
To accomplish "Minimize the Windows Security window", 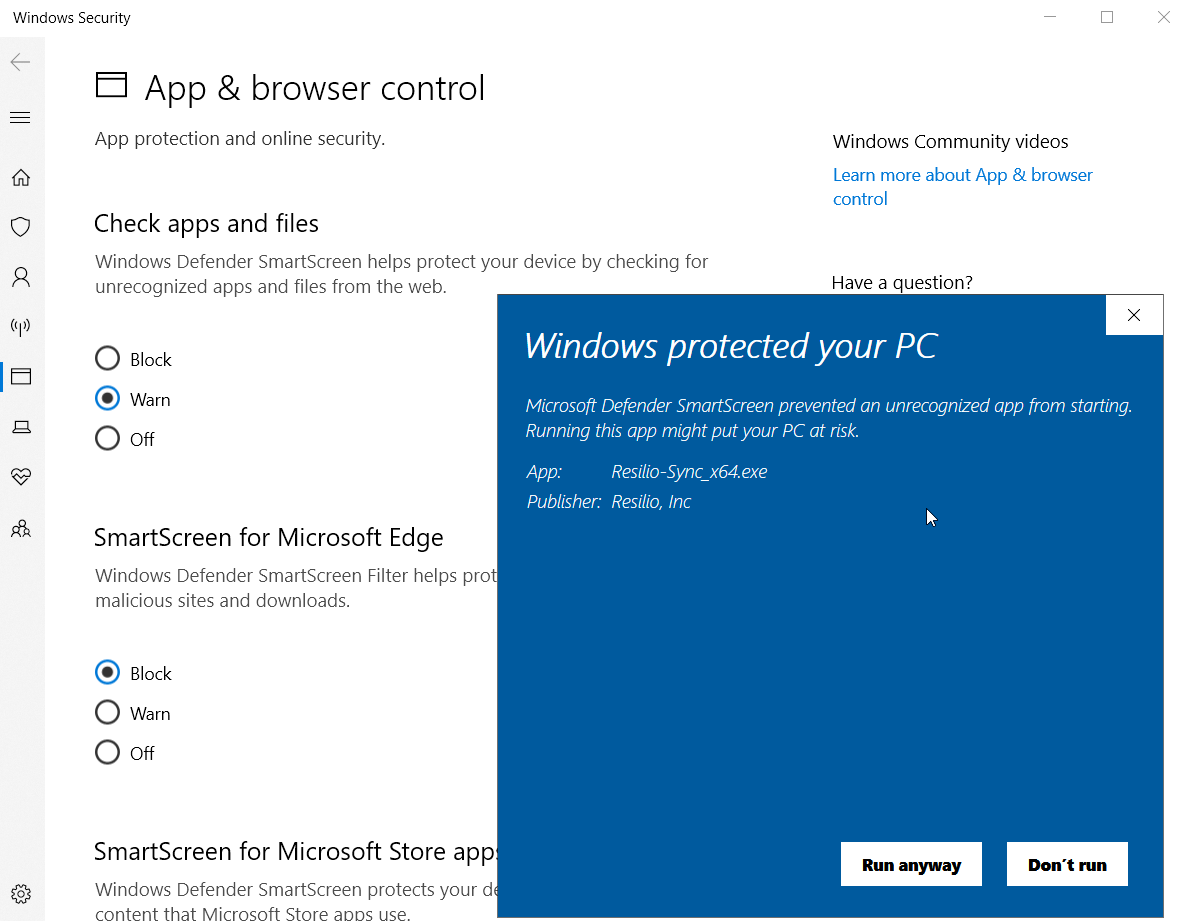I will coord(1050,17).
